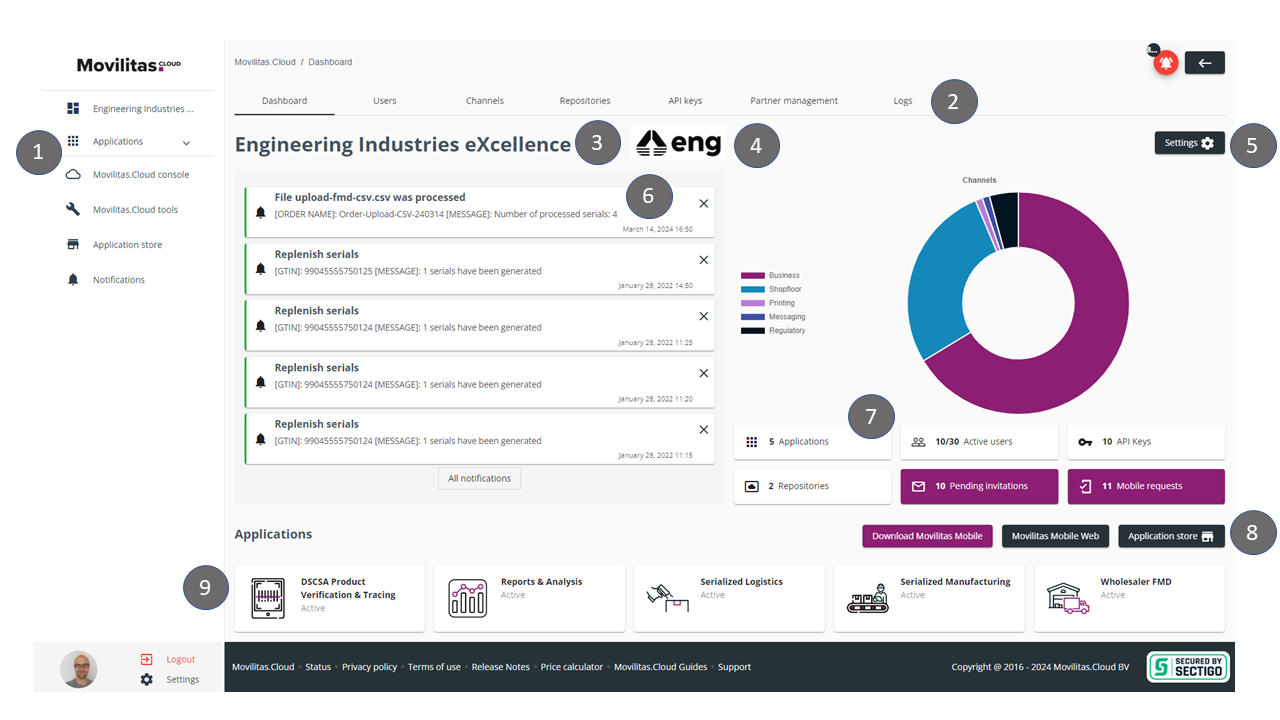Viewport: 1280px width, 720px height.
Task: Click the Business legend color swatch
Action: tap(753, 275)
